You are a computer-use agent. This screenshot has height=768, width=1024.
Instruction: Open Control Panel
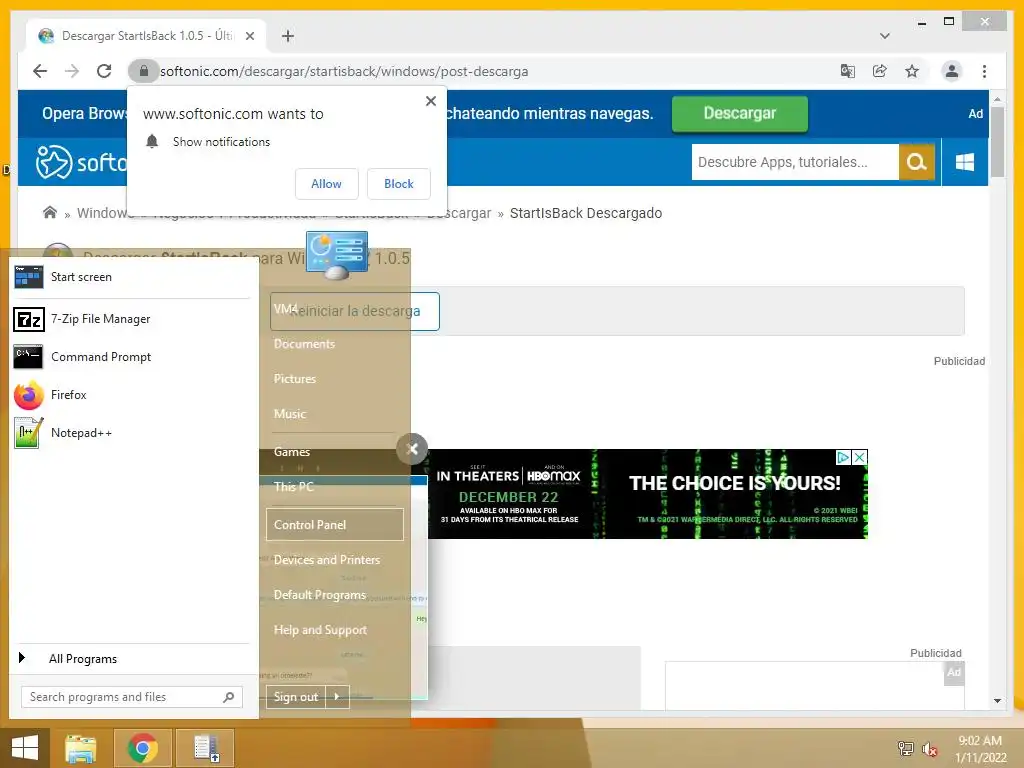[334, 524]
